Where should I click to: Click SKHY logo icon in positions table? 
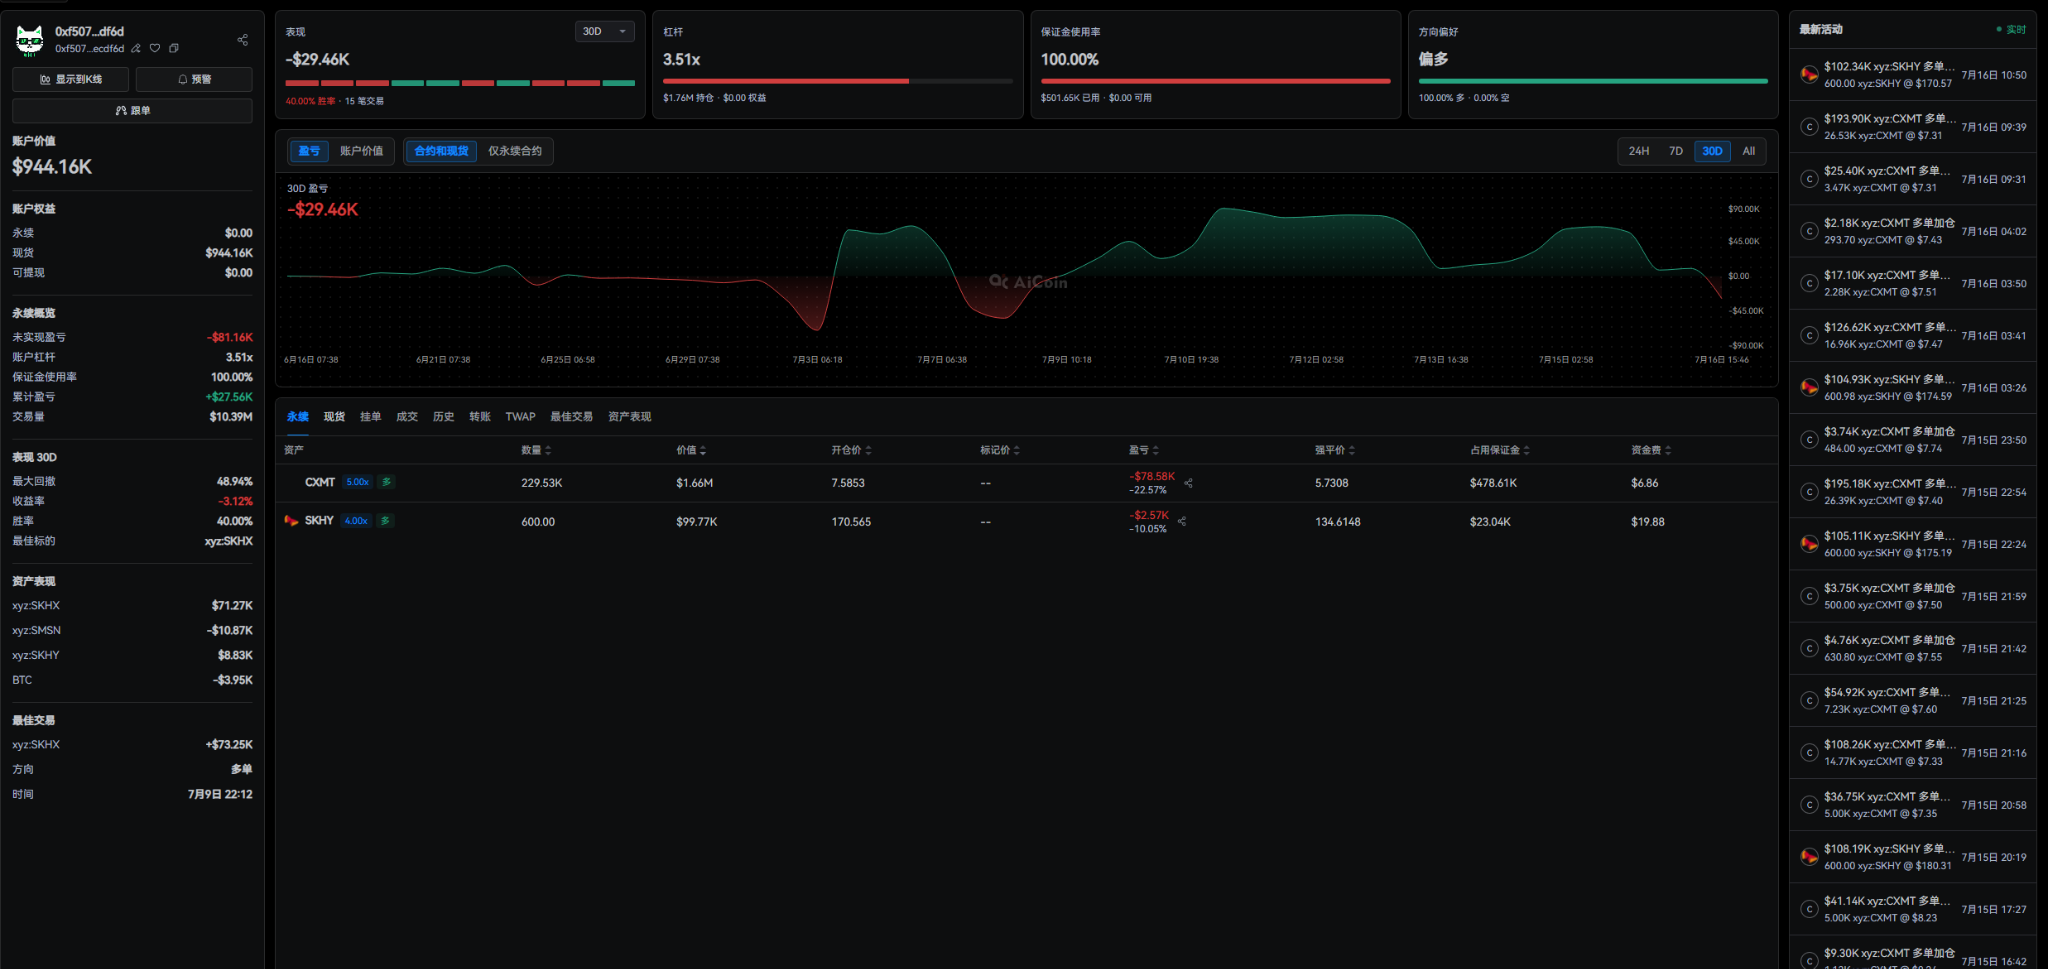(x=291, y=520)
